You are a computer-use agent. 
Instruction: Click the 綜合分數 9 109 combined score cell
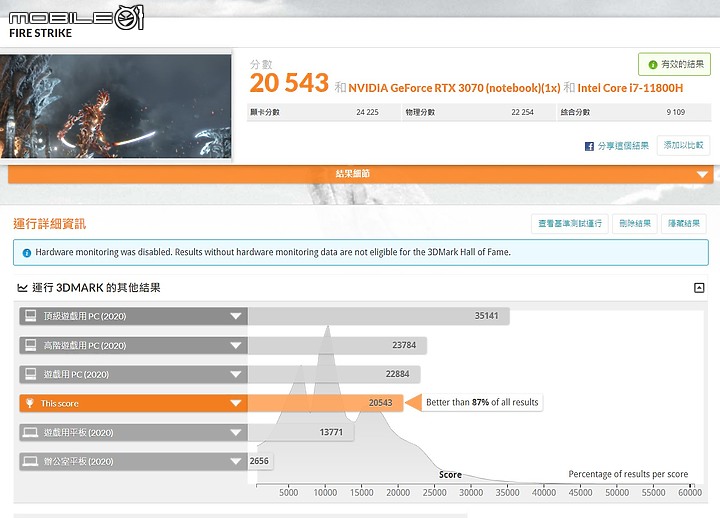coord(635,113)
